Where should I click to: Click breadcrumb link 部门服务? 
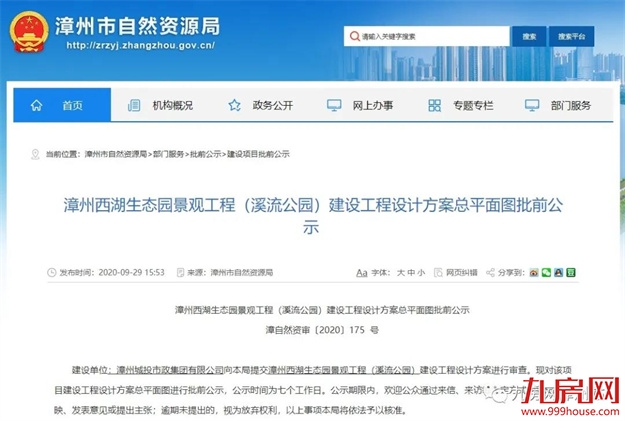[x=168, y=154]
